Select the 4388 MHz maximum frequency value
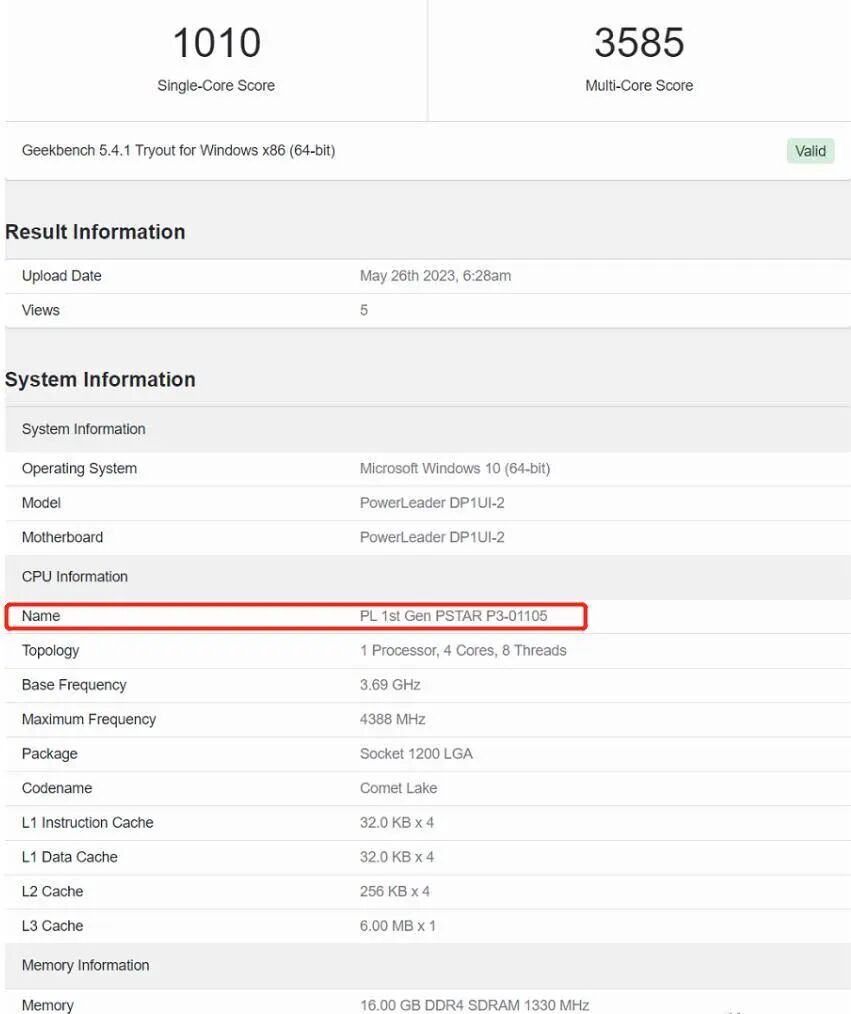851x1014 pixels. (393, 719)
